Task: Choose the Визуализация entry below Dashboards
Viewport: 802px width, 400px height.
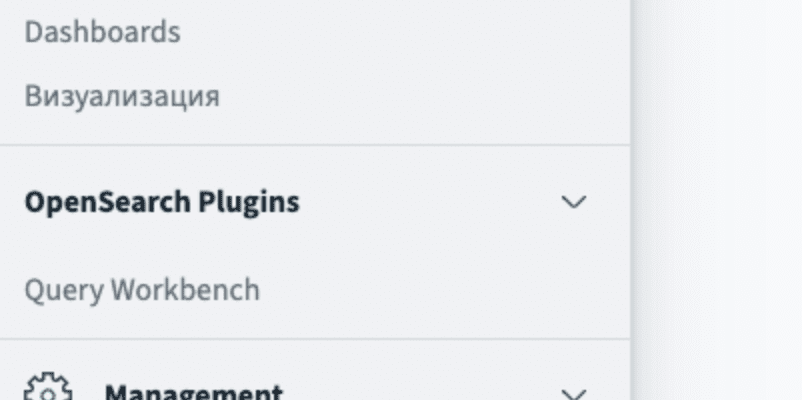Action: tap(122, 97)
